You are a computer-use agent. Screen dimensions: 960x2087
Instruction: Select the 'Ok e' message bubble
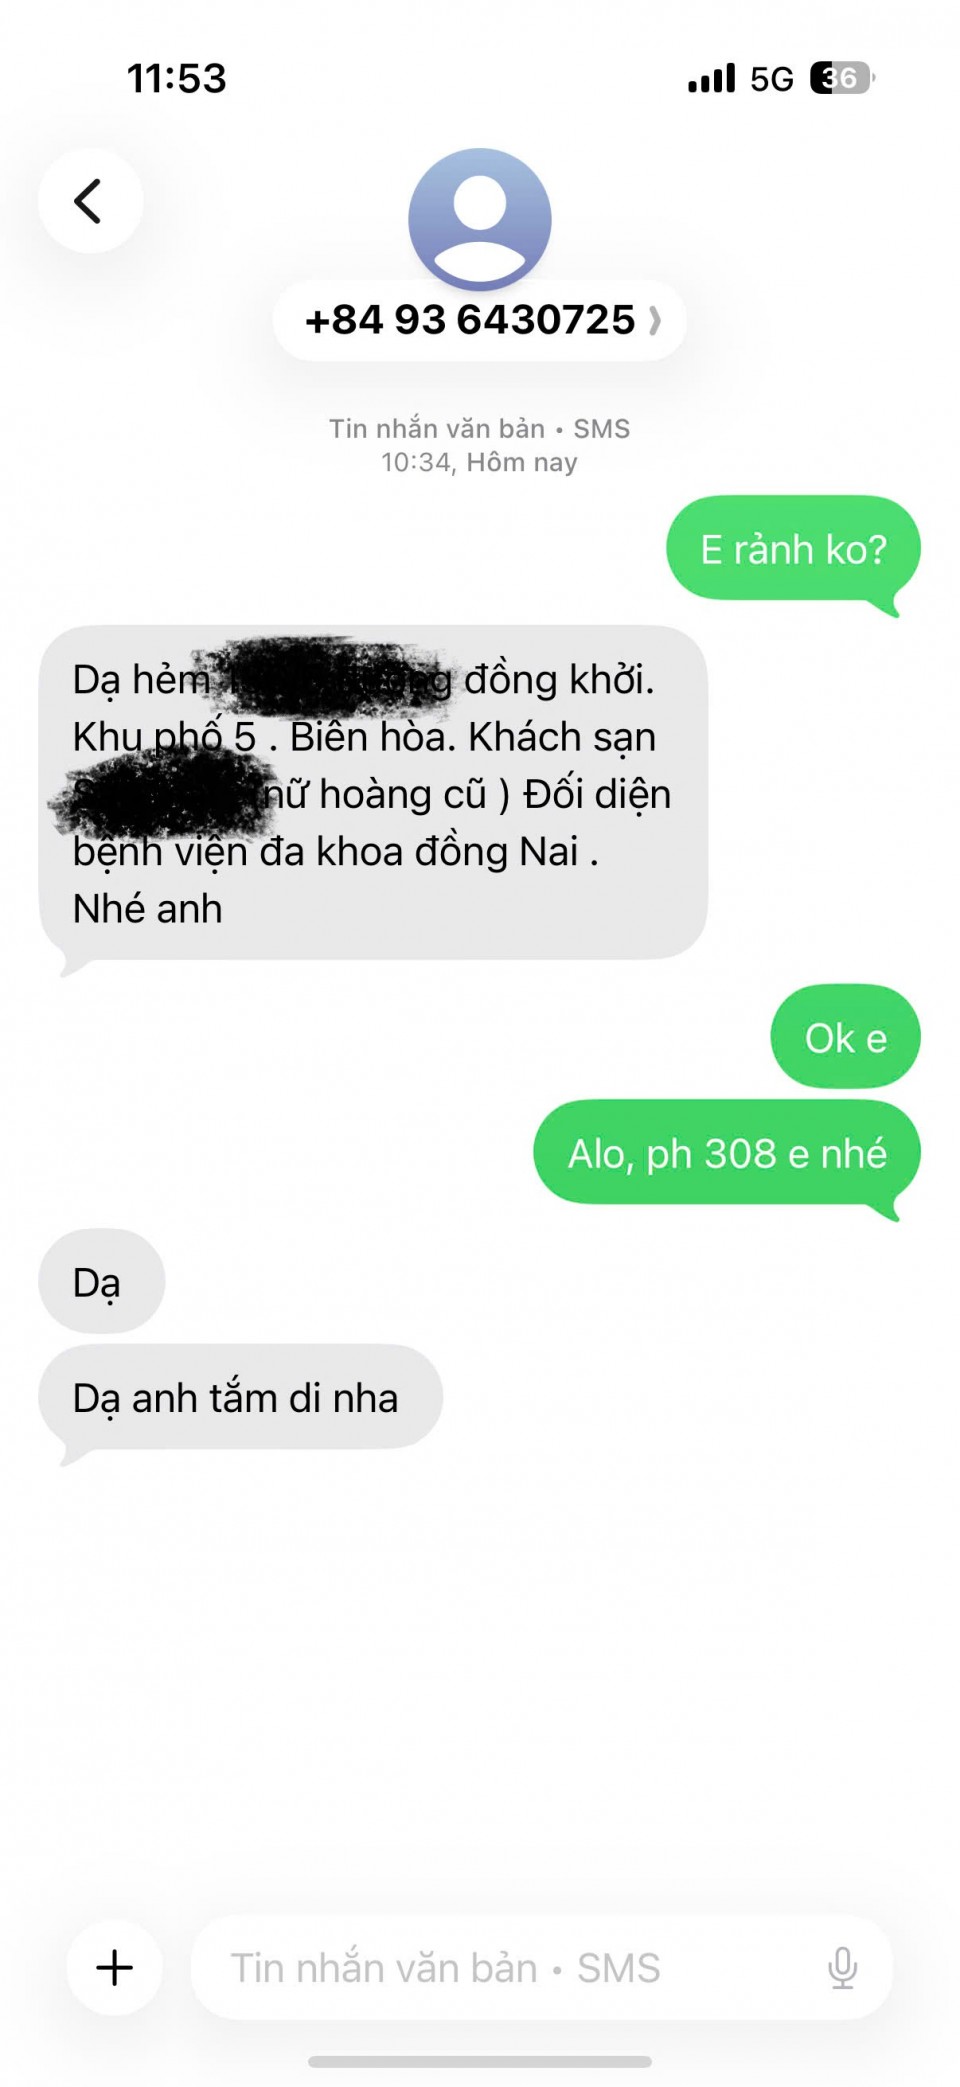pyautogui.click(x=845, y=1038)
